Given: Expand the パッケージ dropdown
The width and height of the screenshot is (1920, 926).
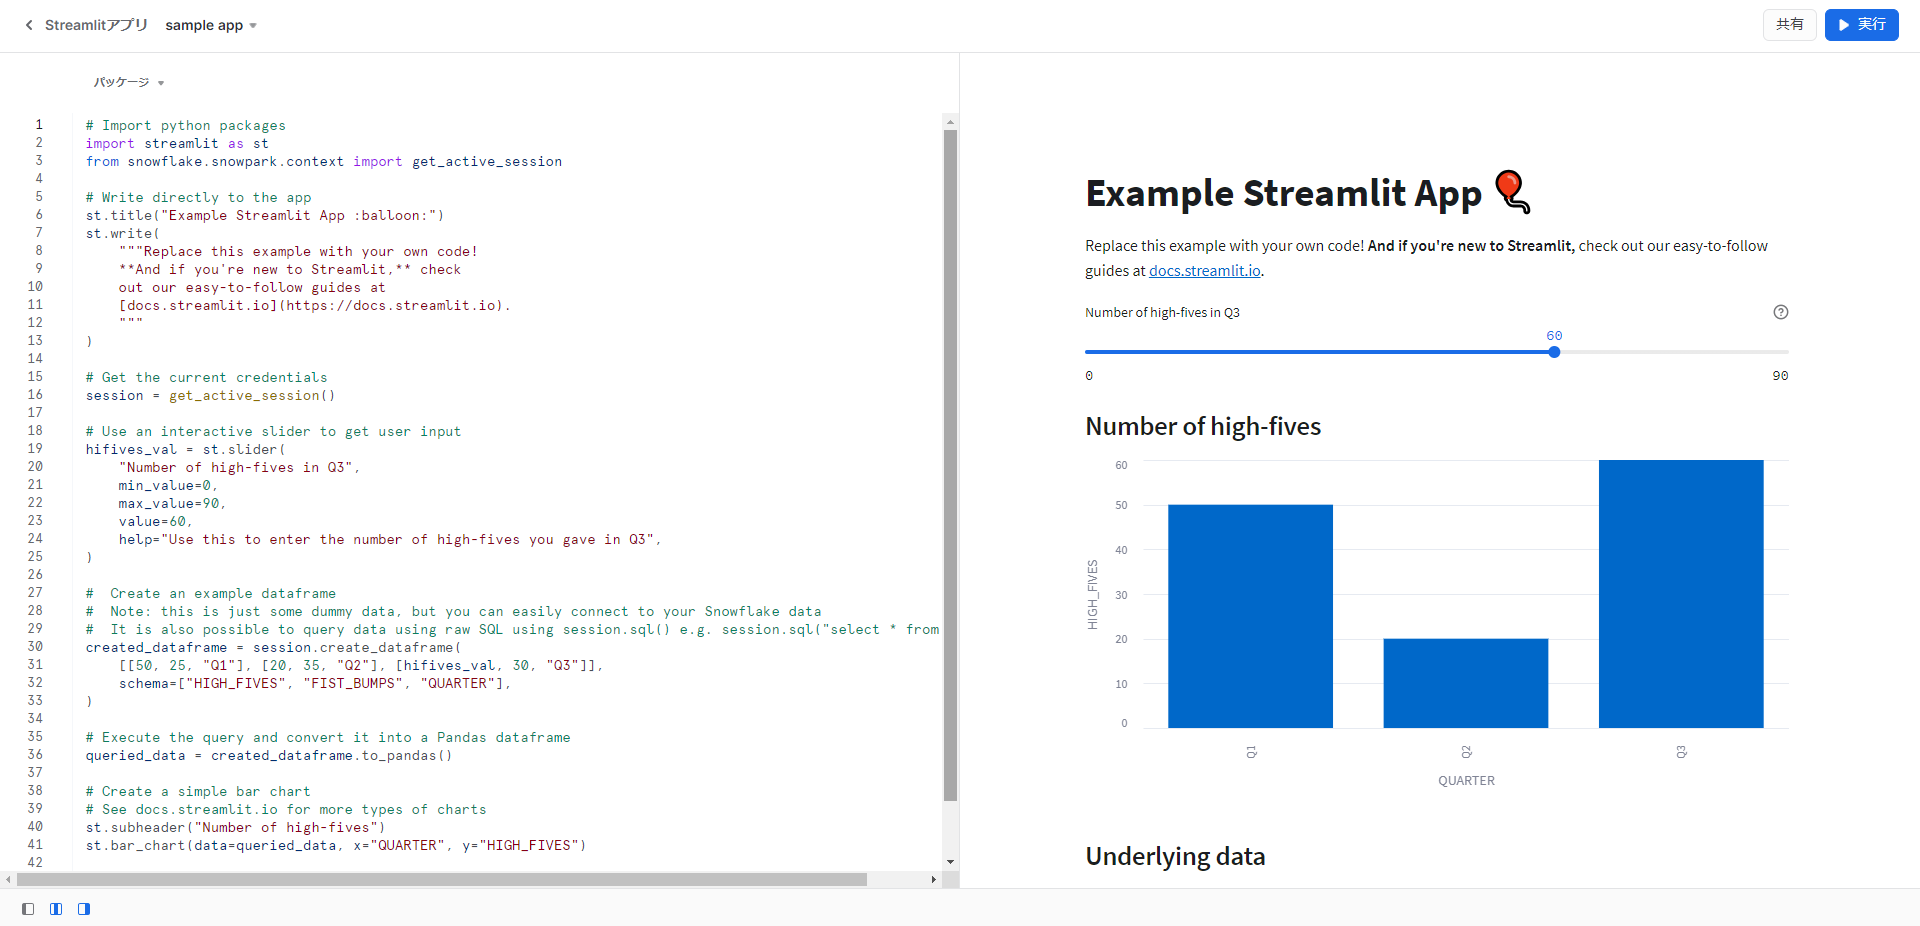Looking at the screenshot, I should tap(128, 82).
